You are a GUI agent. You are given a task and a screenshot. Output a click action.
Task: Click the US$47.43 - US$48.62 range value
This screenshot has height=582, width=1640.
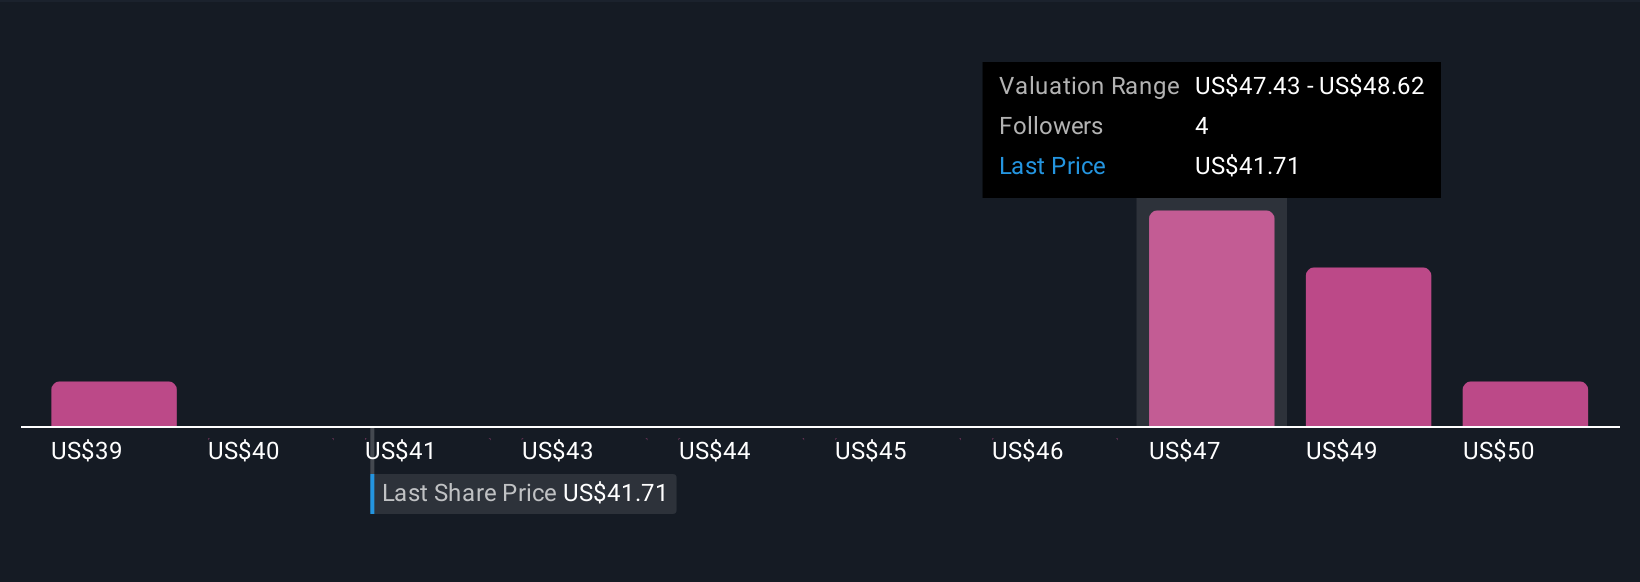pyautogui.click(x=1309, y=86)
